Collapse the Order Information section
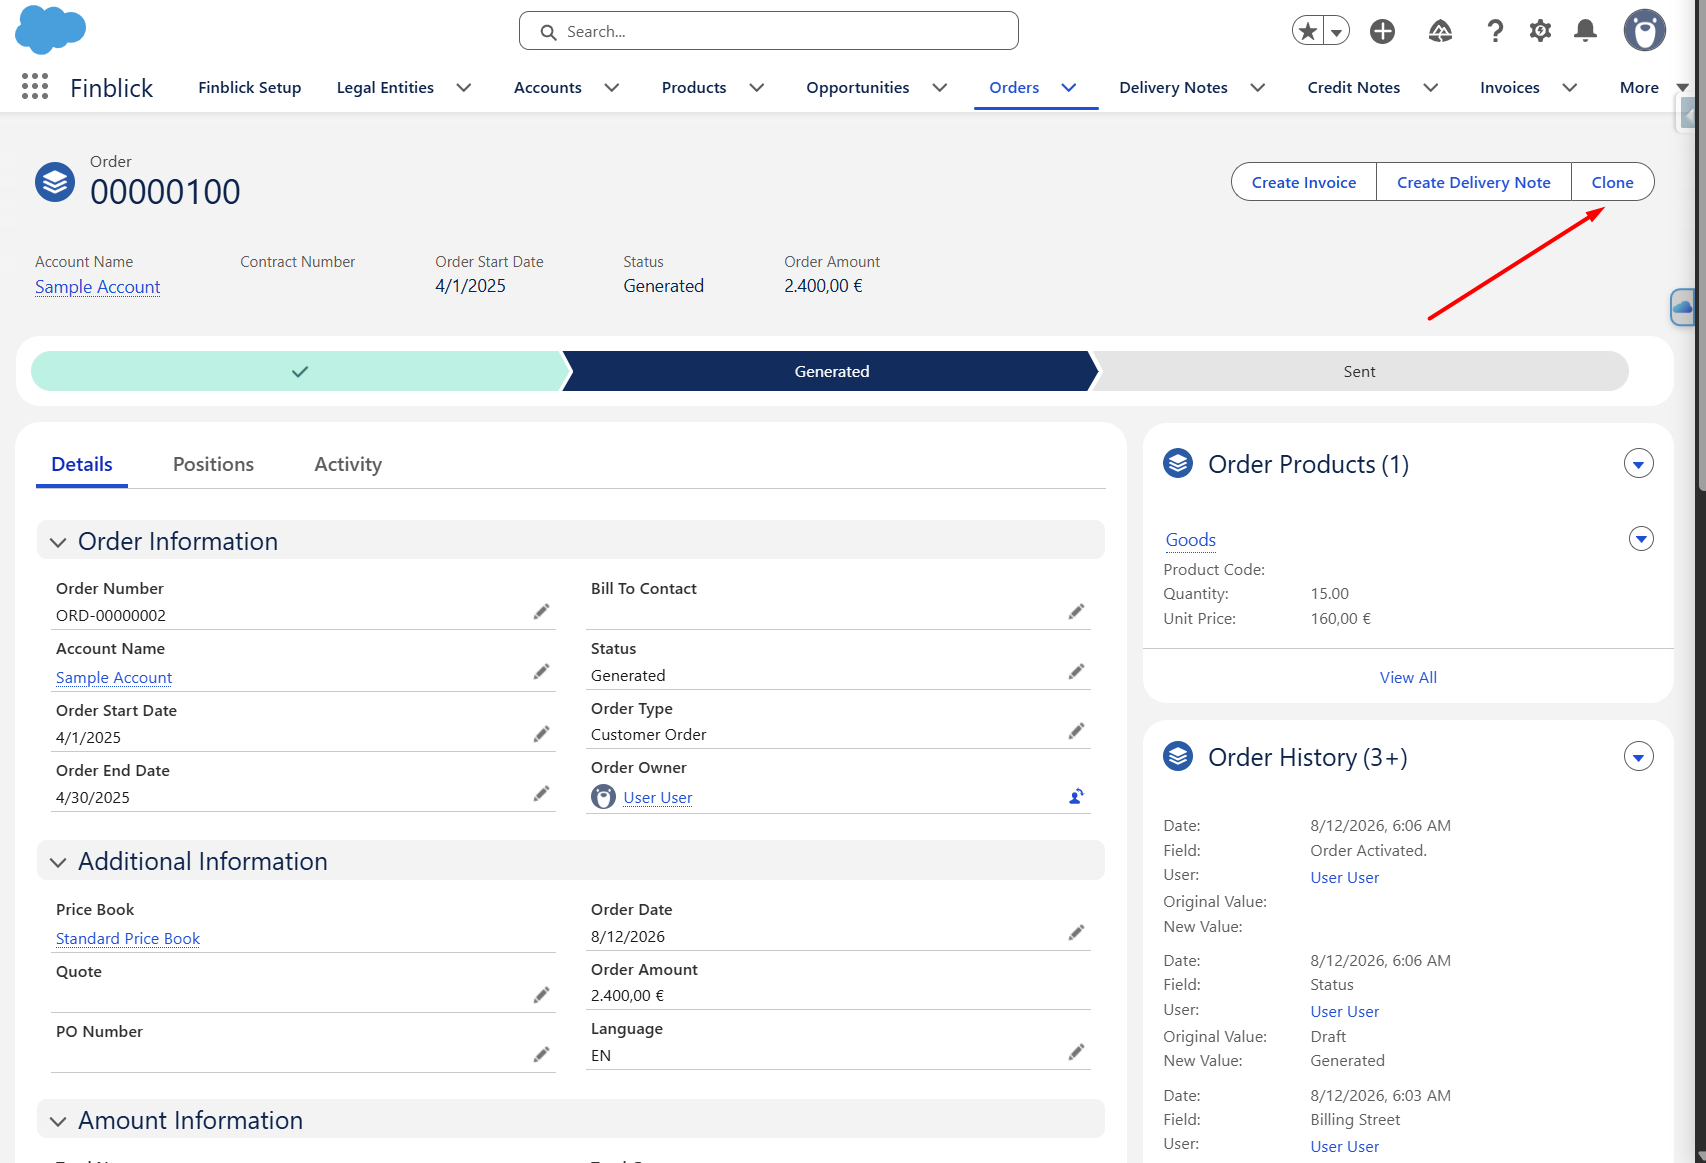Image resolution: width=1706 pixels, height=1163 pixels. tap(58, 542)
